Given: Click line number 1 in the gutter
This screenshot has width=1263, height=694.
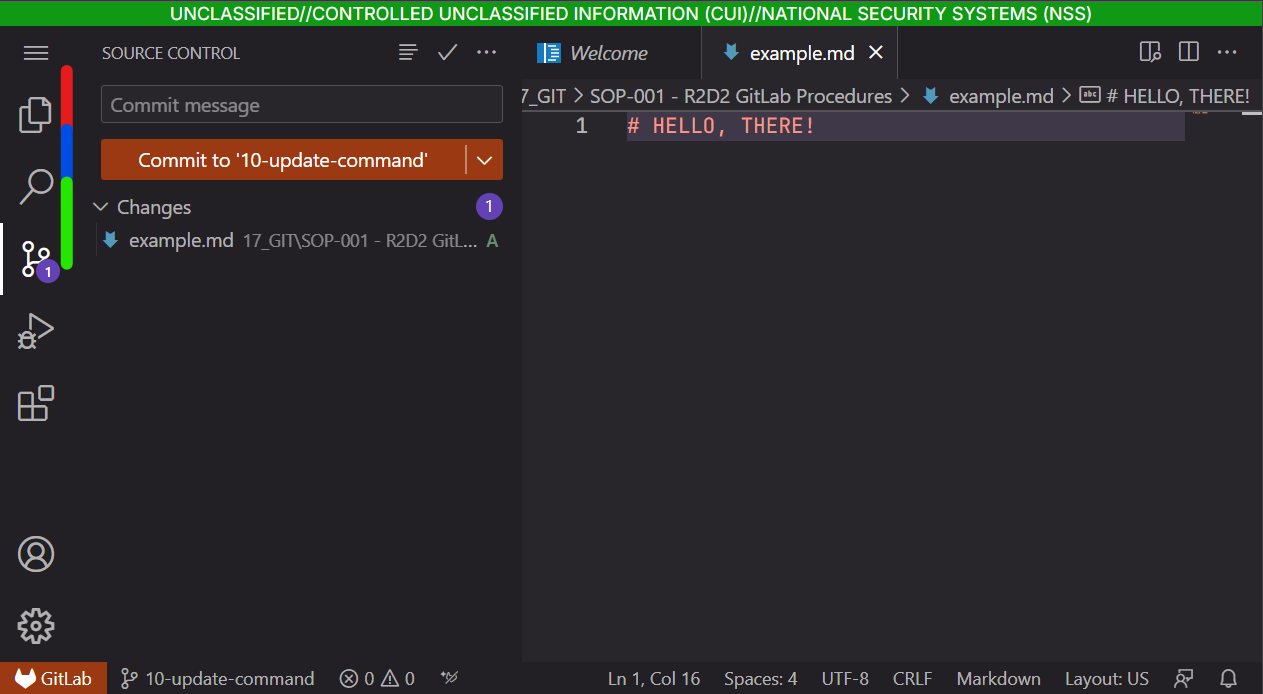Looking at the screenshot, I should pos(582,126).
